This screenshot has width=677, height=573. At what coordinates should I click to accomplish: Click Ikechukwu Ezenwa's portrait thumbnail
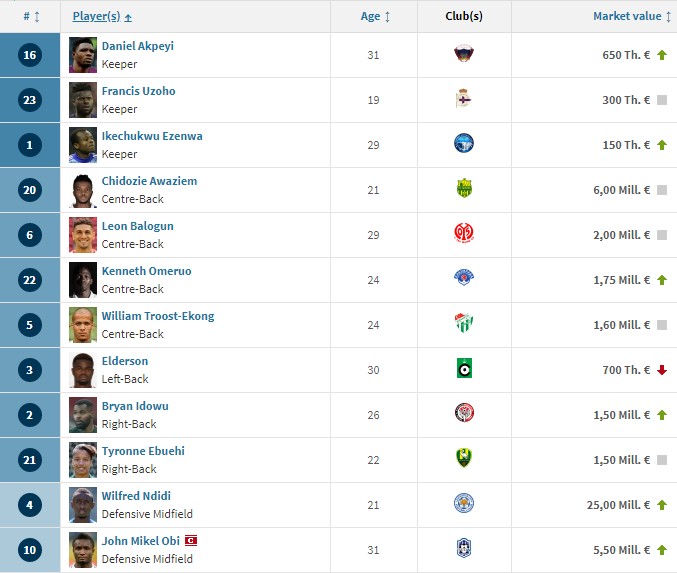coord(83,145)
